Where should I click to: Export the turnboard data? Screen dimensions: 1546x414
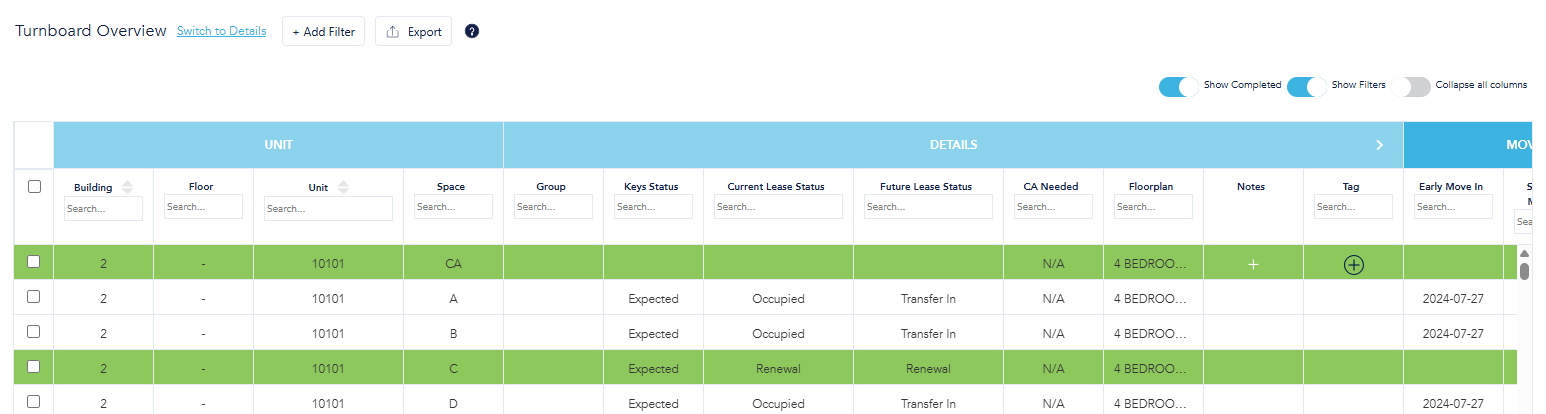point(413,32)
